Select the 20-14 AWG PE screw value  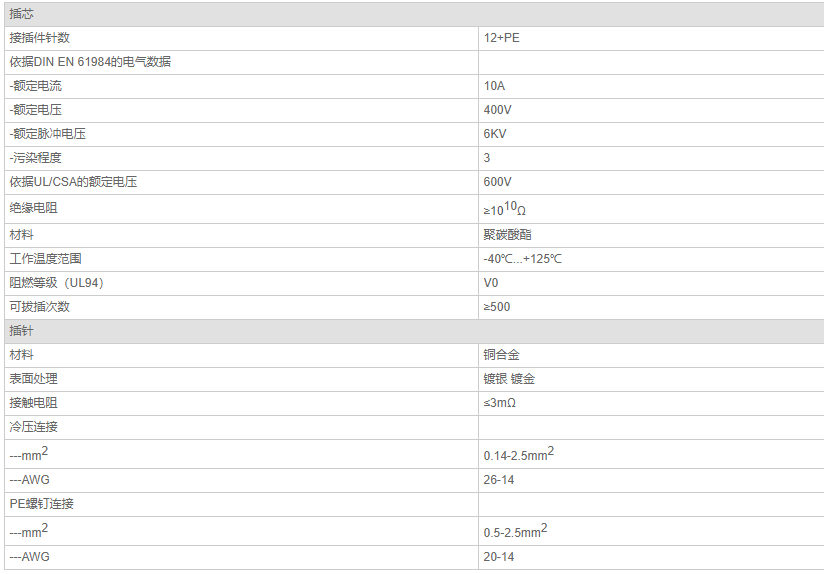pyautogui.click(x=499, y=557)
